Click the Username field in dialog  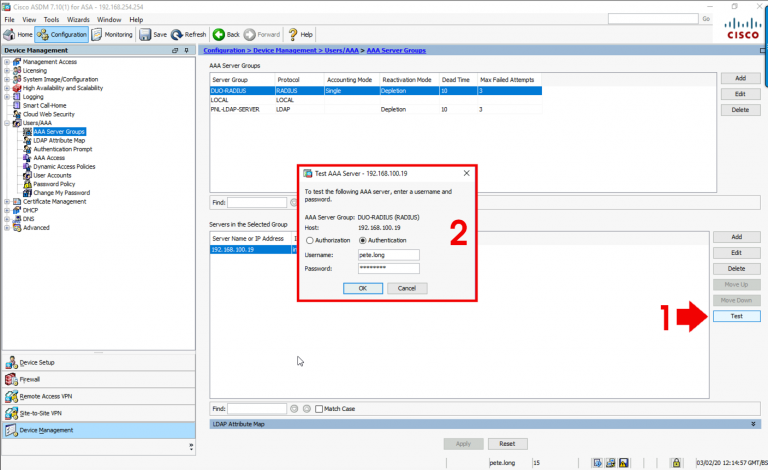388,255
